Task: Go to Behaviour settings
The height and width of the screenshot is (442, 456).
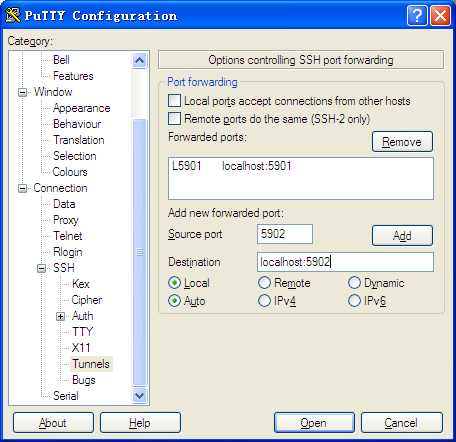Action: (77, 124)
